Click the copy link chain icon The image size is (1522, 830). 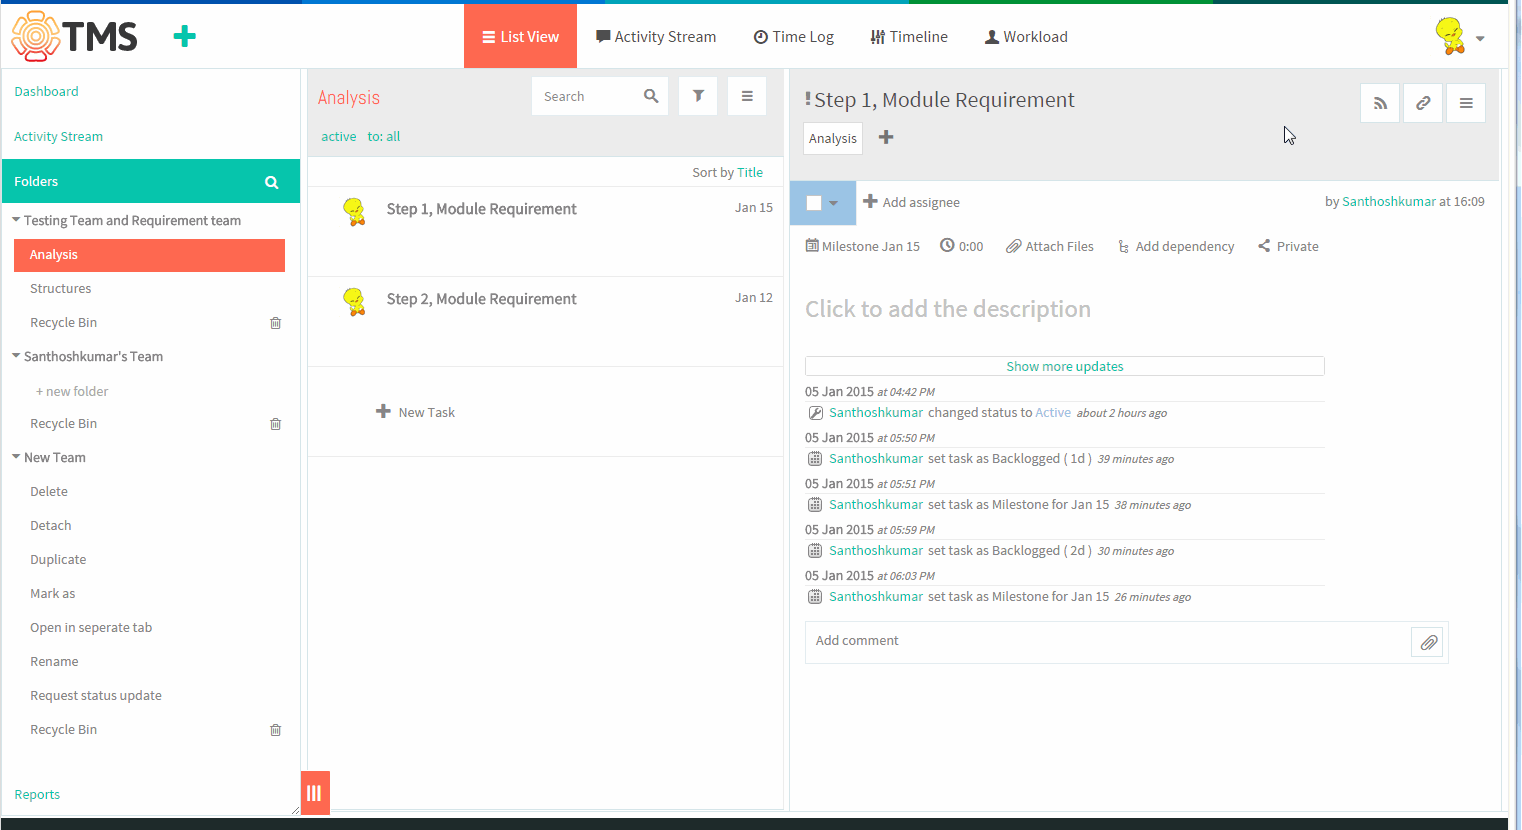(x=1423, y=103)
